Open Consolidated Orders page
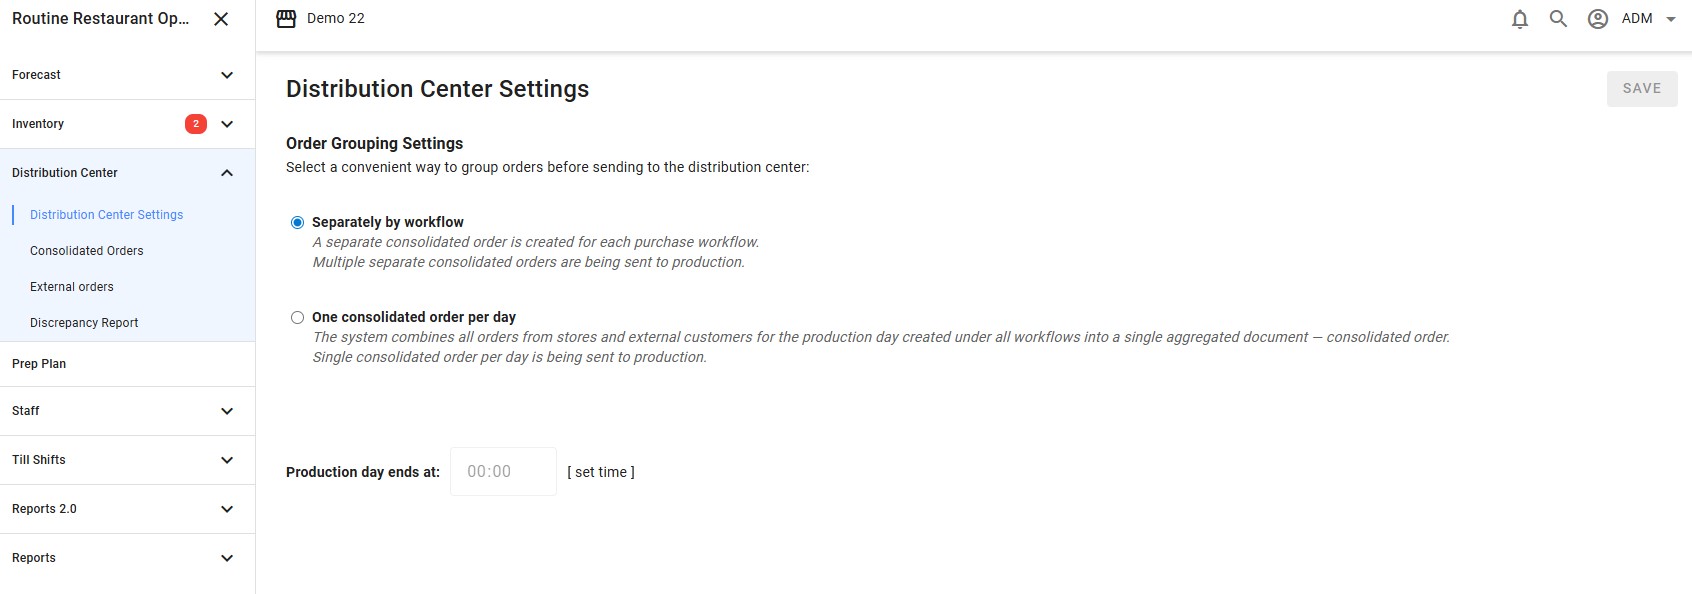 pos(87,251)
